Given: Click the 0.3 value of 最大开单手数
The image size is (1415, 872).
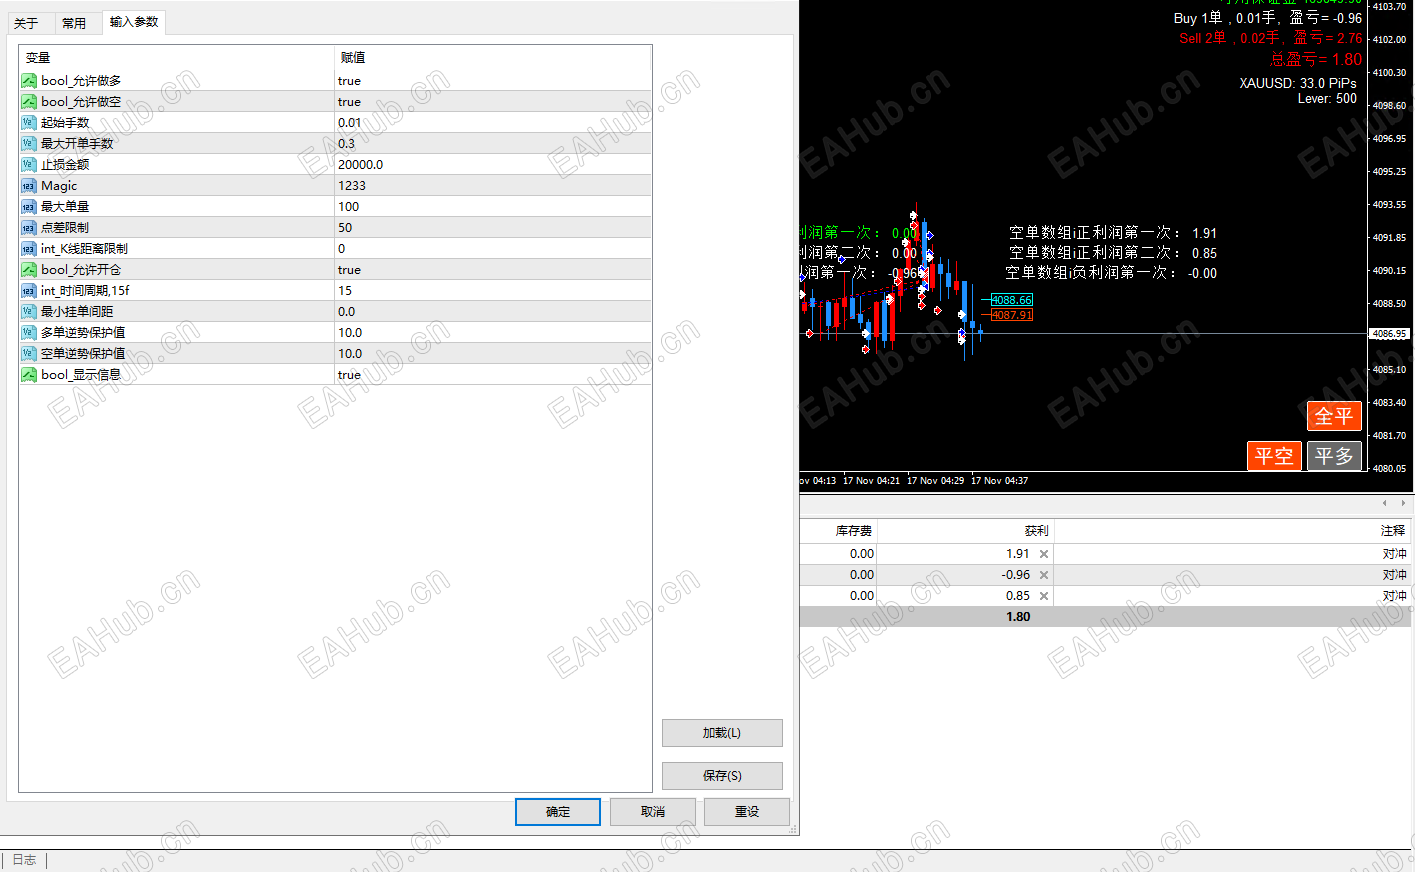Looking at the screenshot, I should click(347, 143).
